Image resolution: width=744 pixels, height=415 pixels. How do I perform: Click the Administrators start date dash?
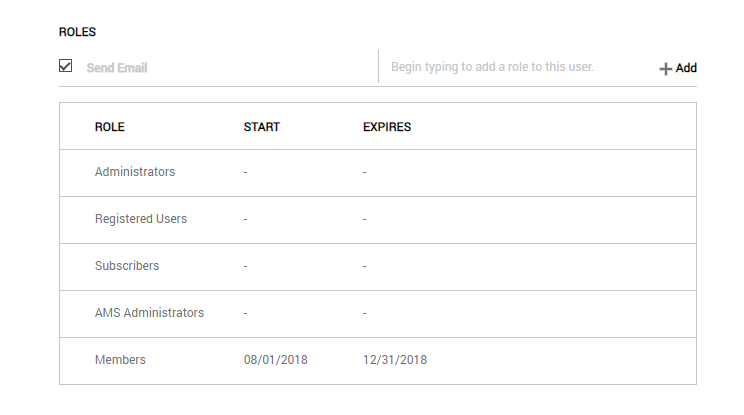click(x=245, y=173)
